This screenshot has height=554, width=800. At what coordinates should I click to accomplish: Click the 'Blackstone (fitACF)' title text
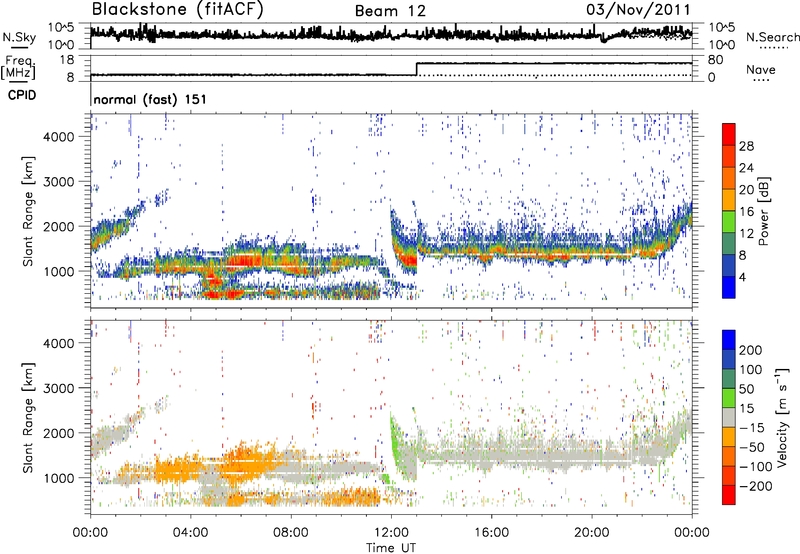[178, 9]
